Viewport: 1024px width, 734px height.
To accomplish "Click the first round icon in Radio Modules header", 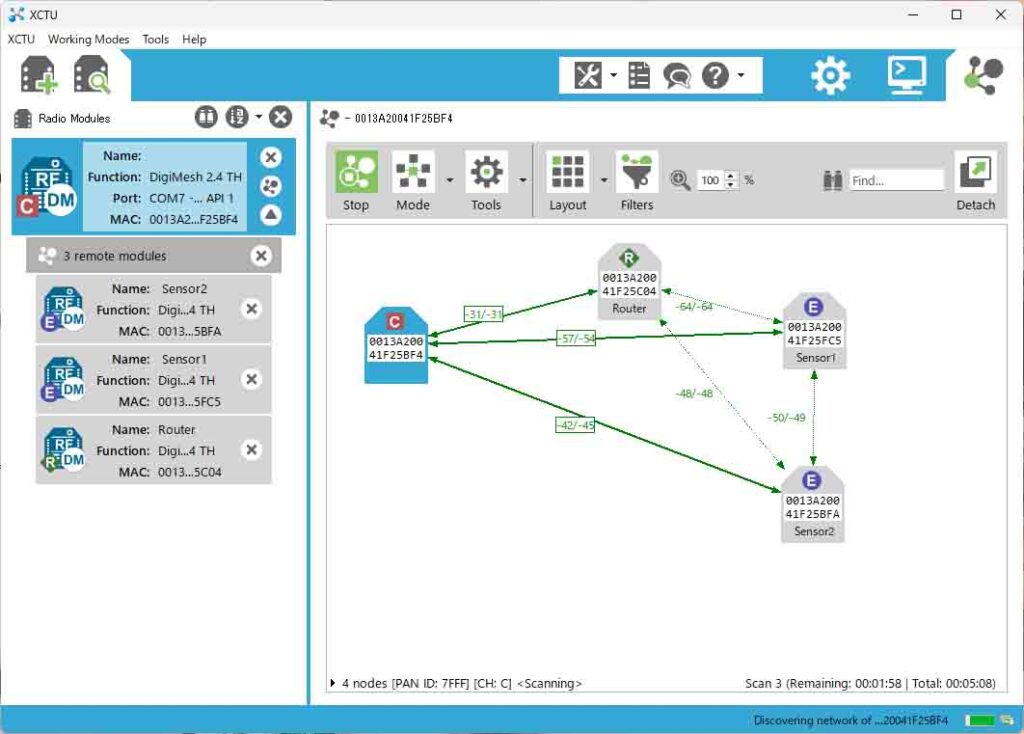I will [x=206, y=118].
